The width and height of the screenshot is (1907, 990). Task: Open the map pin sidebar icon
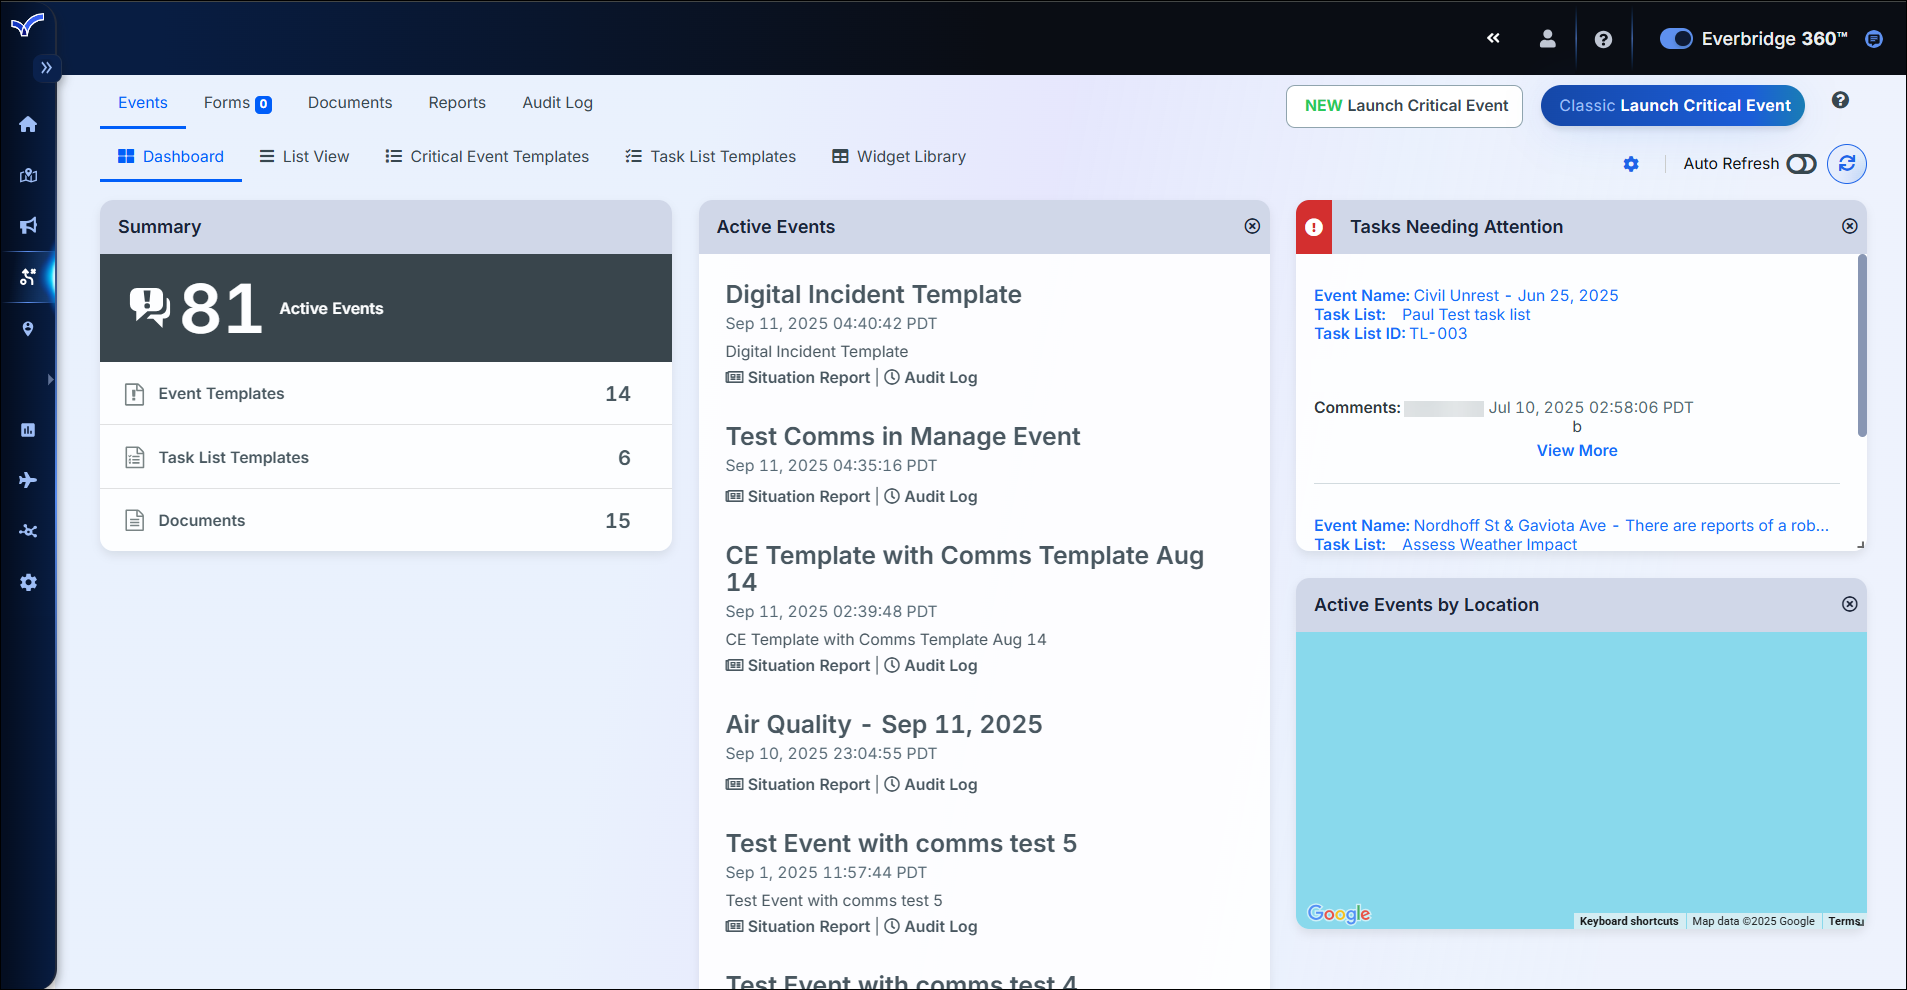tap(28, 175)
